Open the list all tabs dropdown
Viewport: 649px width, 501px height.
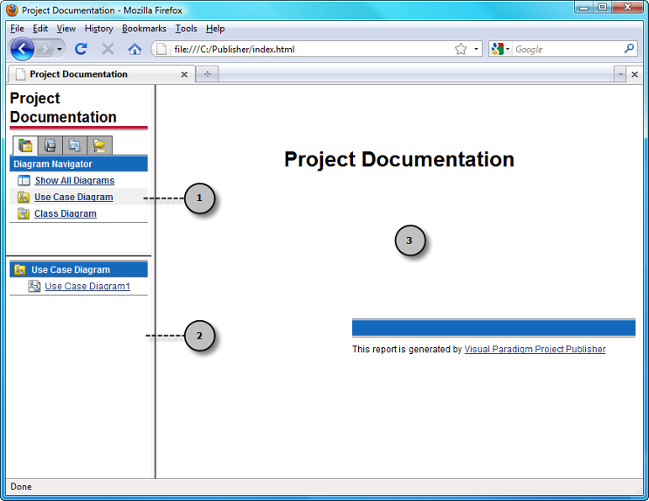pos(620,75)
